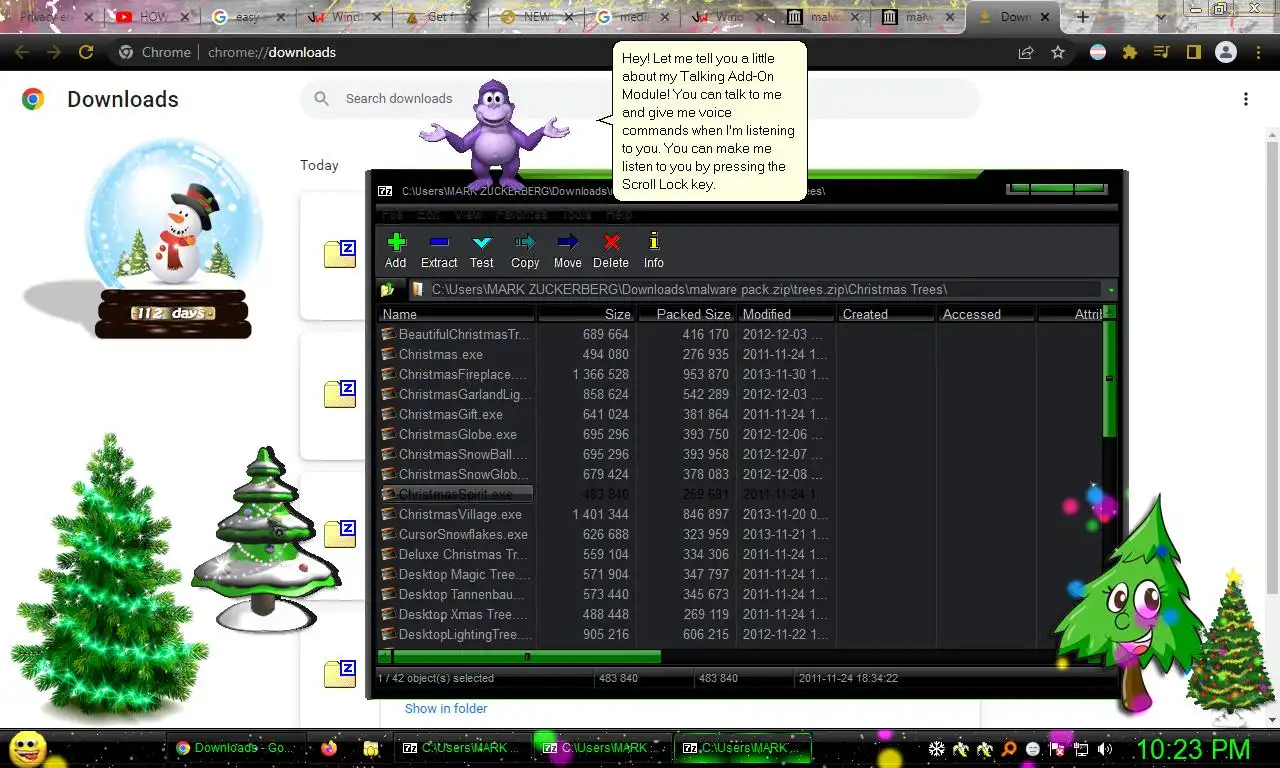The height and width of the screenshot is (768, 1280).
Task: Open the Edit menu in 7-Zip
Action: pos(429,214)
